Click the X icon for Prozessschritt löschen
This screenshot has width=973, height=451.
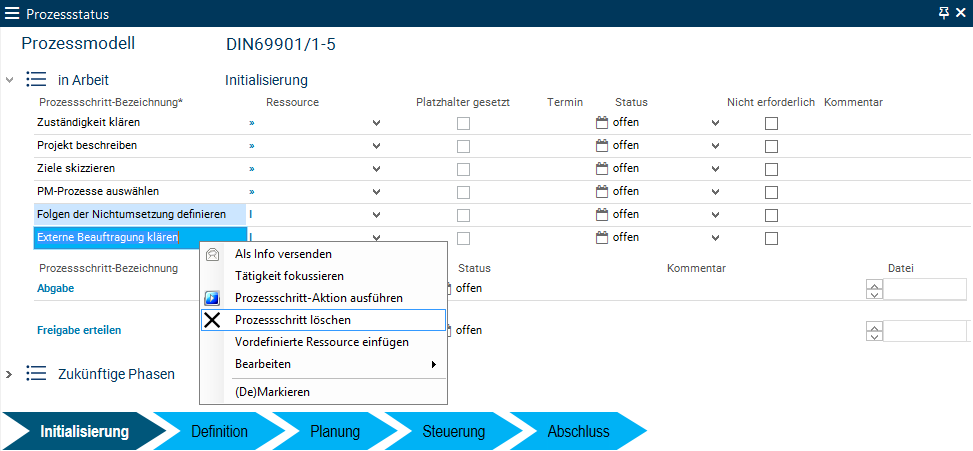(x=212, y=320)
